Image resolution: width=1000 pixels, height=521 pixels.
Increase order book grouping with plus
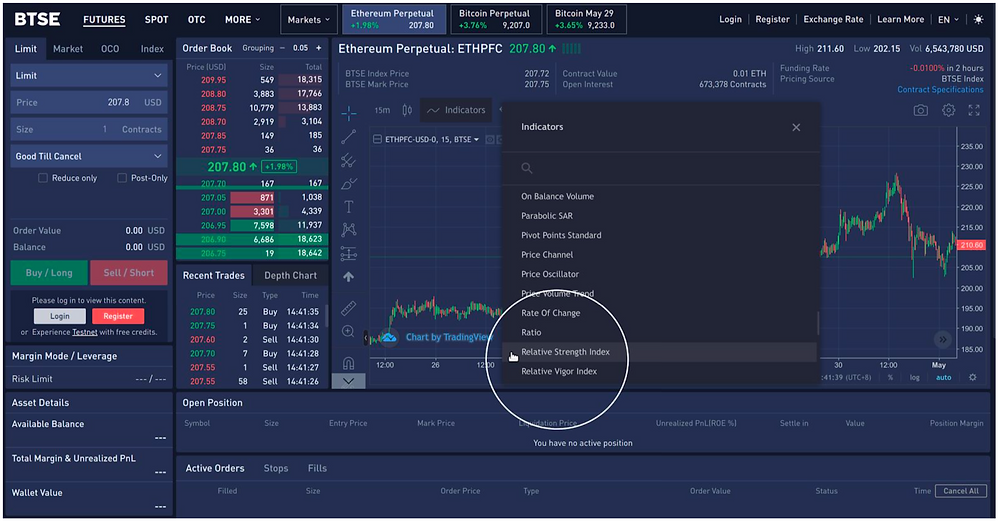coord(319,48)
